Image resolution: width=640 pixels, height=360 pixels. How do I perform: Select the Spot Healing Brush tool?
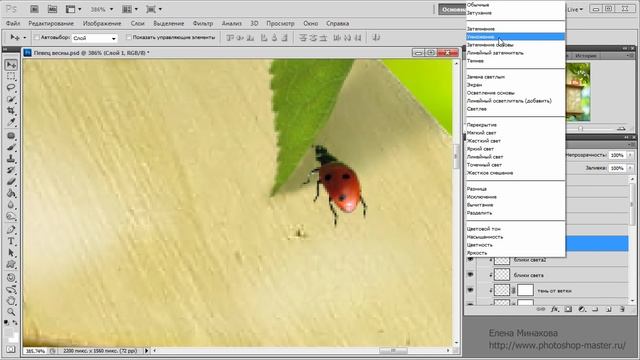[x=11, y=136]
